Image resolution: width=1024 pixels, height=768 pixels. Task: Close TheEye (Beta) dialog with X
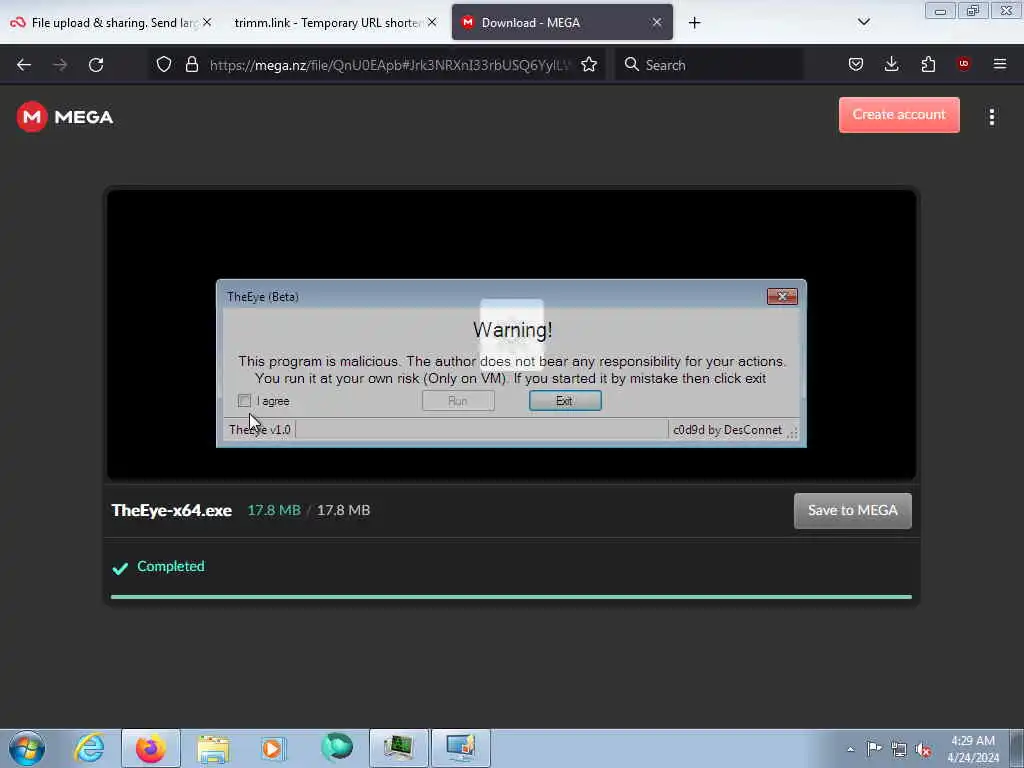tap(782, 296)
